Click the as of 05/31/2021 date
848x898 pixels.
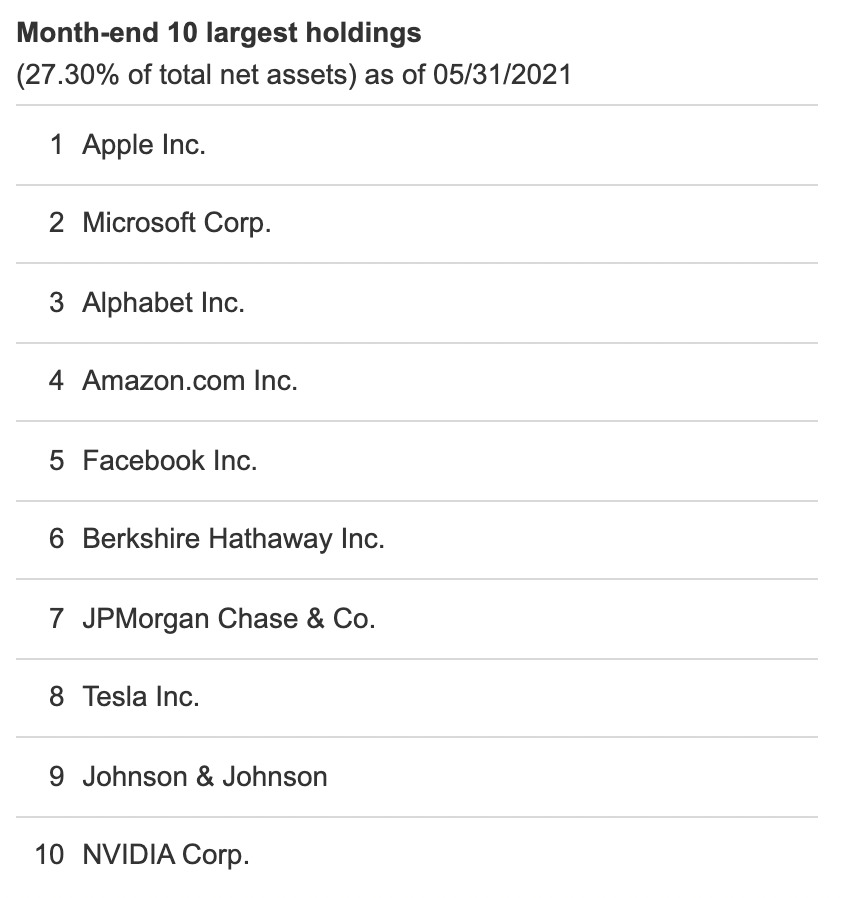[x=468, y=75]
